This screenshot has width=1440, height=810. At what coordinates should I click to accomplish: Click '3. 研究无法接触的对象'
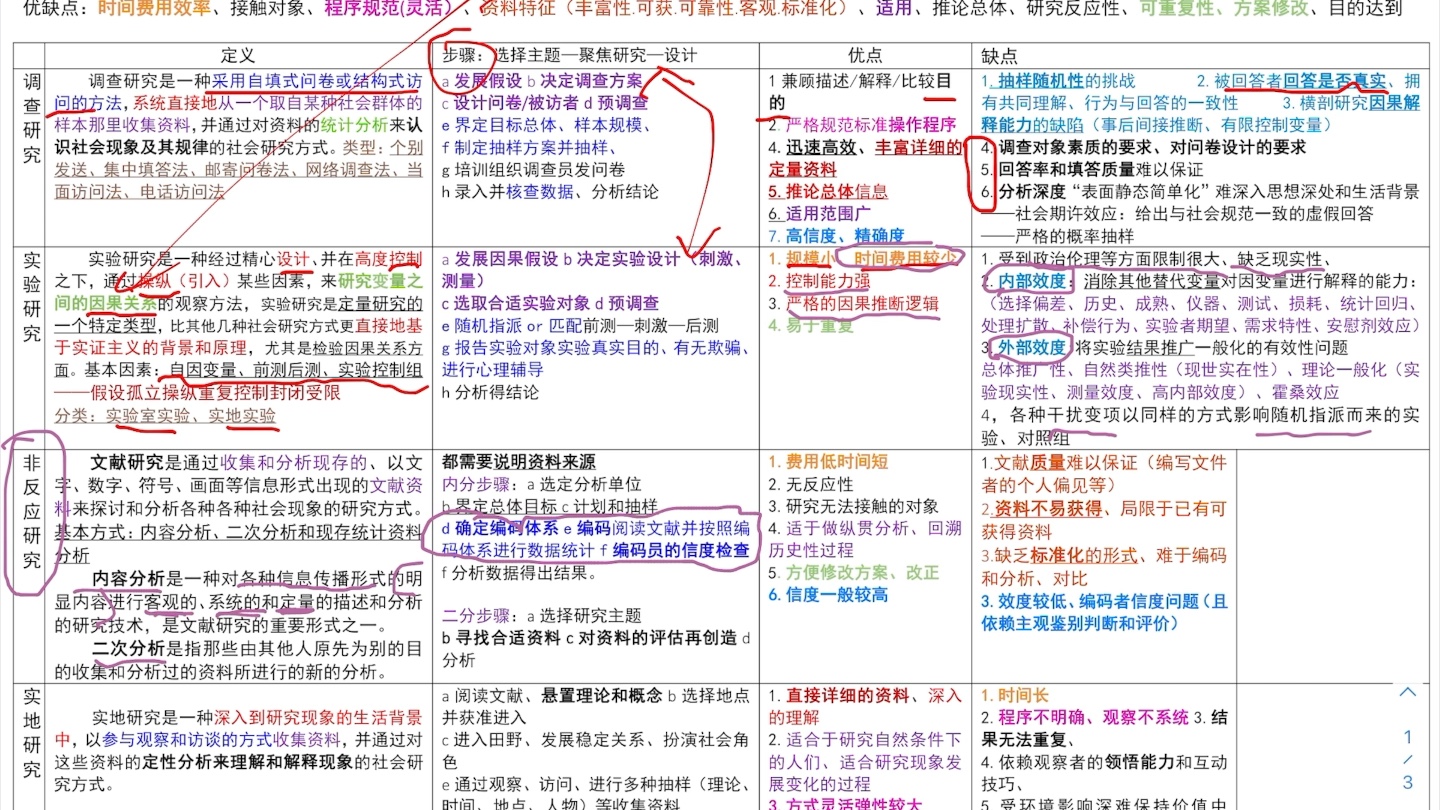854,506
